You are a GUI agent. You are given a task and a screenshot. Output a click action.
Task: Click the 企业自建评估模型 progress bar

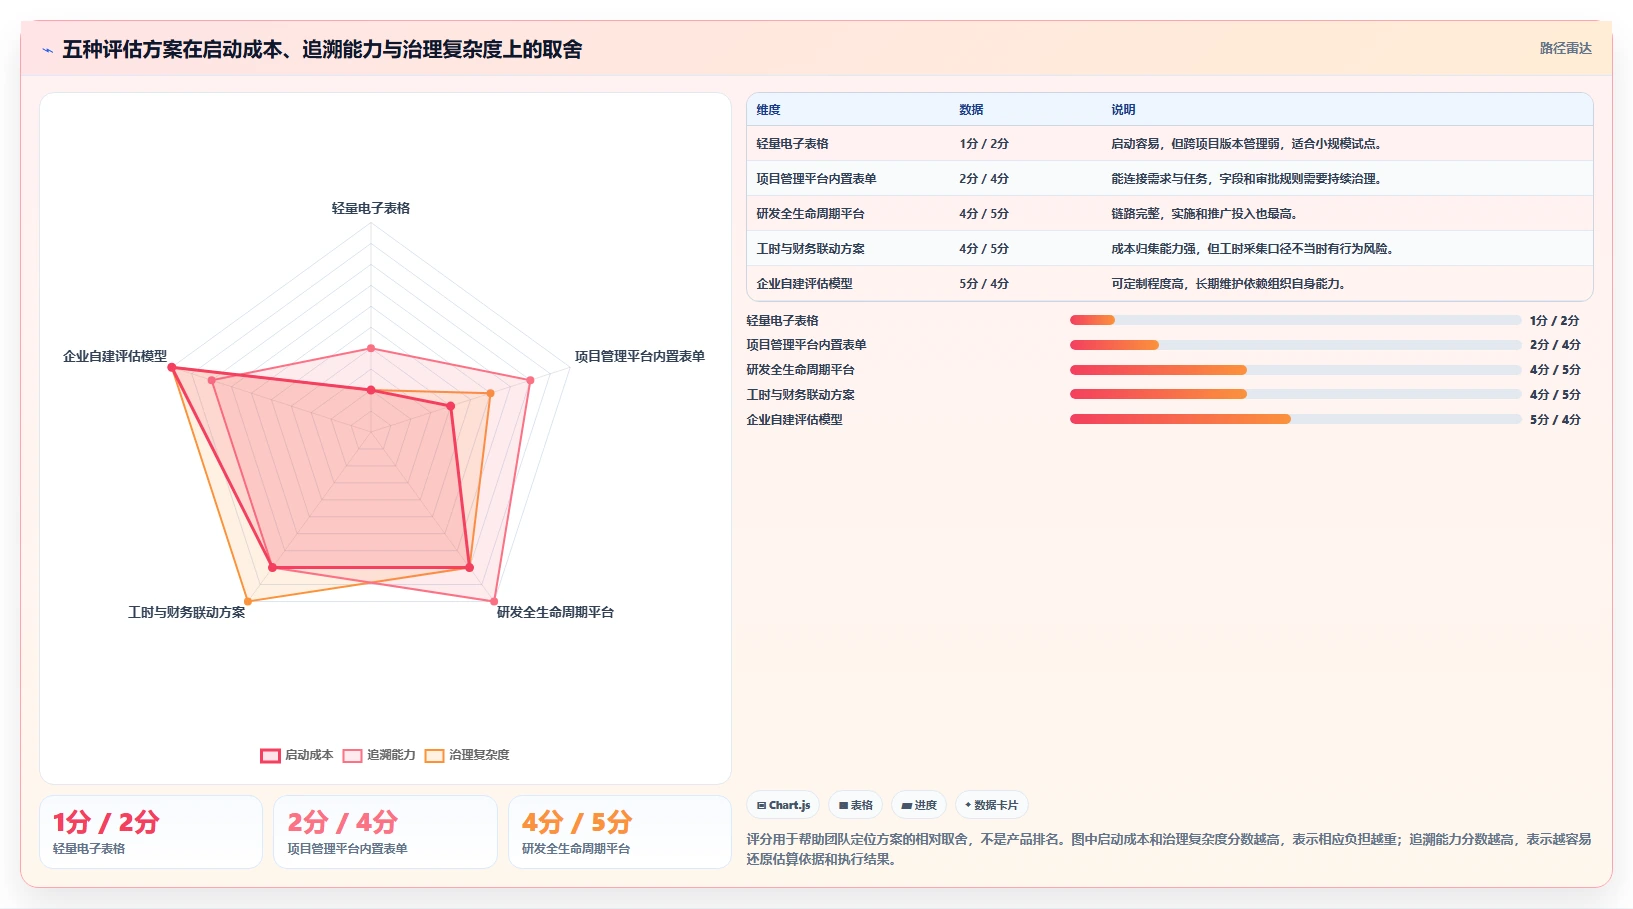pyautogui.click(x=1295, y=419)
